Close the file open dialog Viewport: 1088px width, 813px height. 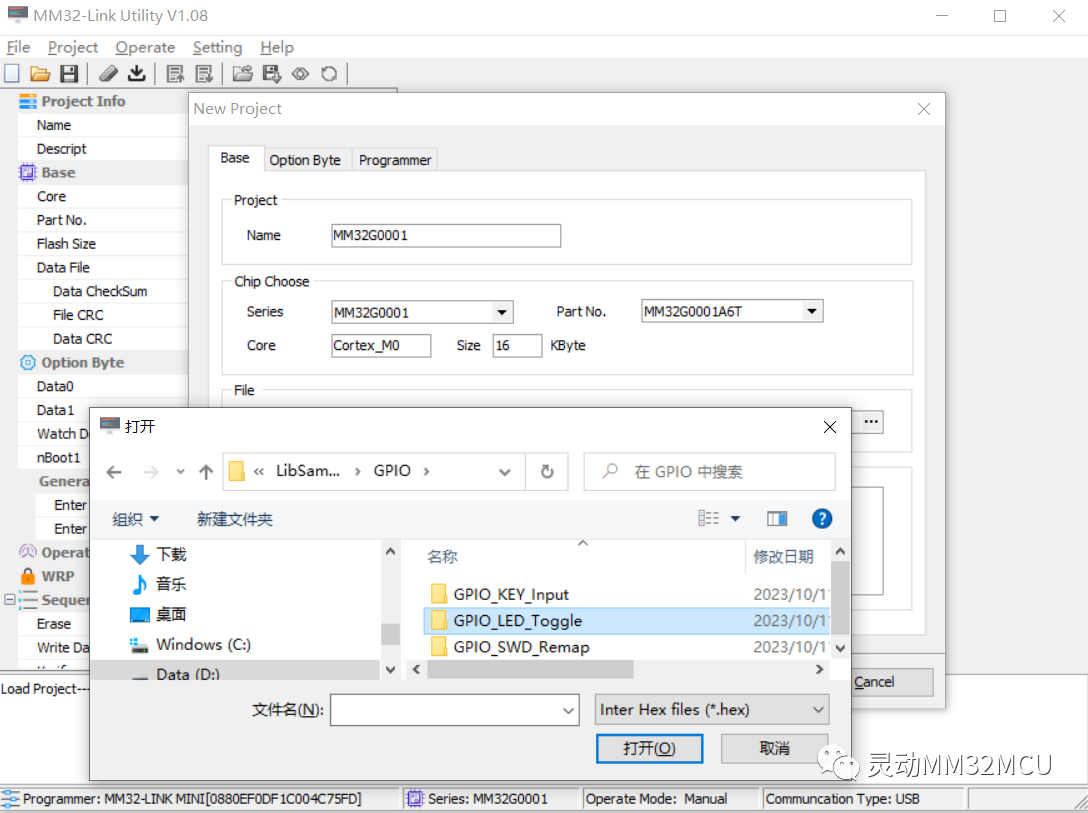830,427
